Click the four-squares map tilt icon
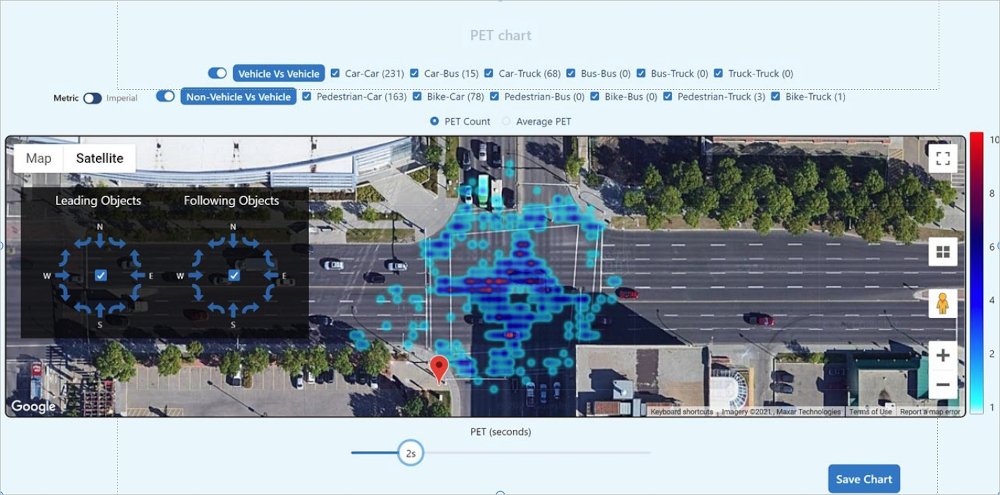The width and height of the screenshot is (1000, 495). [943, 251]
